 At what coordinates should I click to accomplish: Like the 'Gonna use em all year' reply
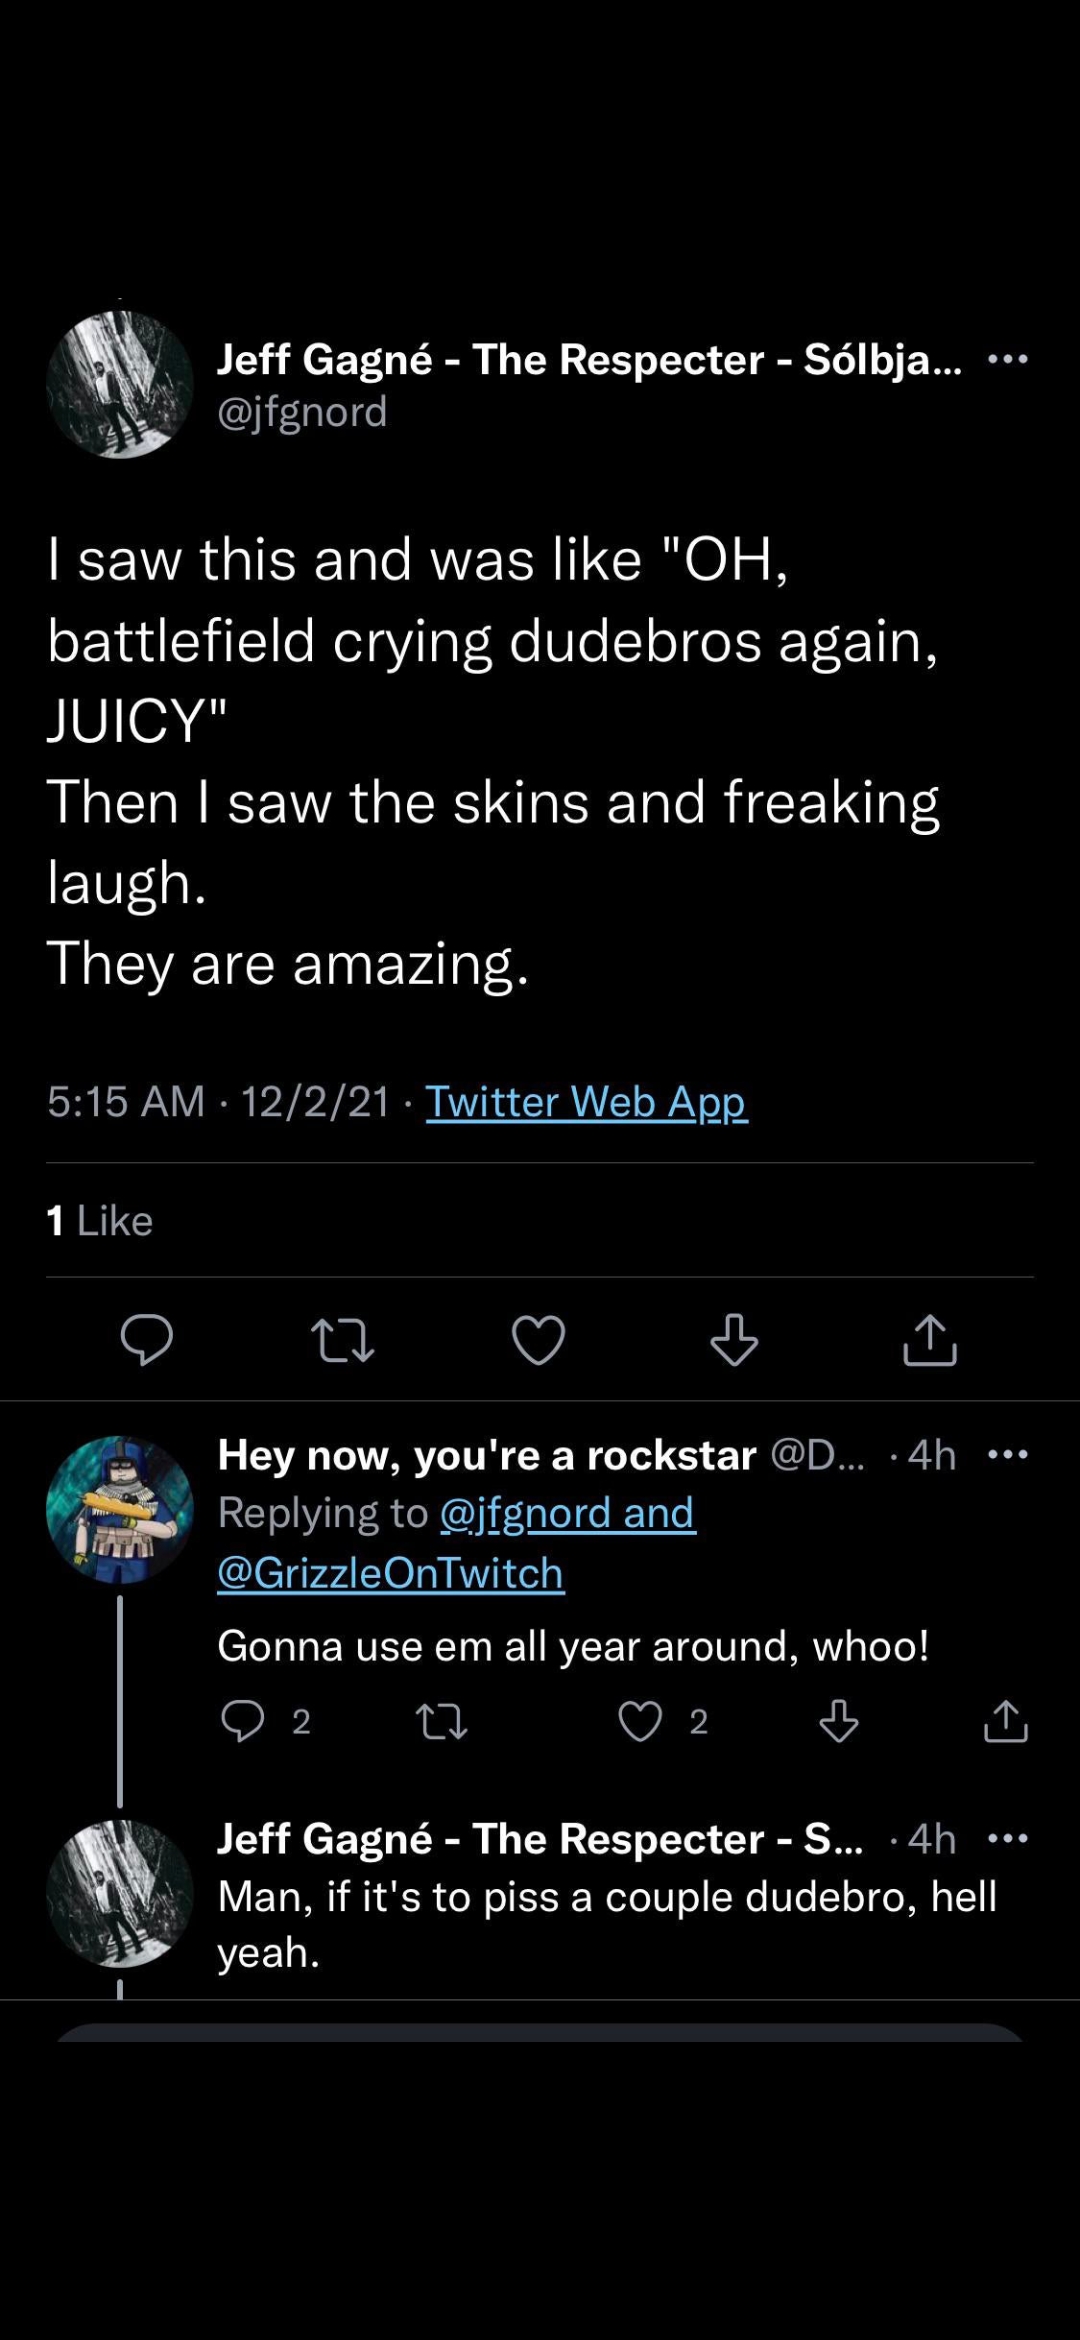[640, 1721]
